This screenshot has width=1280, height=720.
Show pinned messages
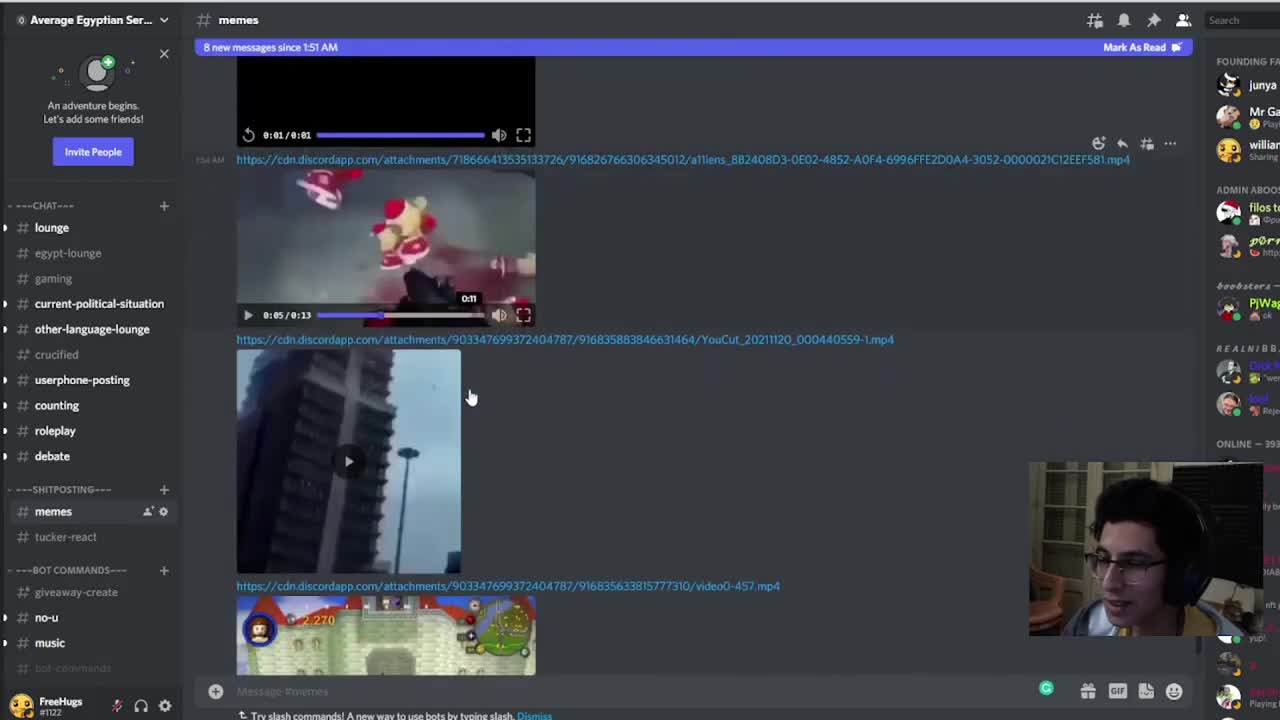[1153, 20]
